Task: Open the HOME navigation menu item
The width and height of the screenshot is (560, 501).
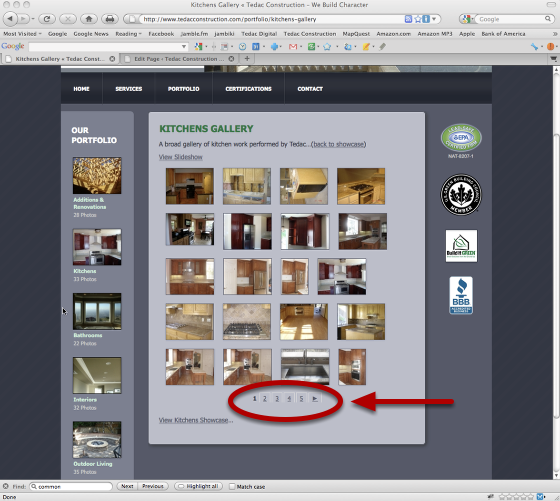Action: [x=81, y=89]
